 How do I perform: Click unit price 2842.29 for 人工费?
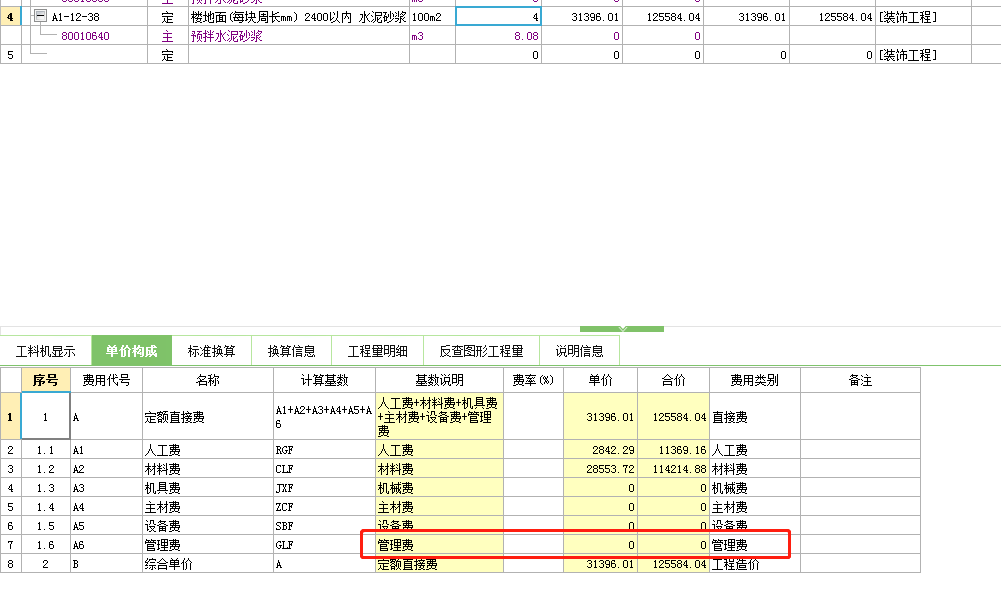point(600,450)
